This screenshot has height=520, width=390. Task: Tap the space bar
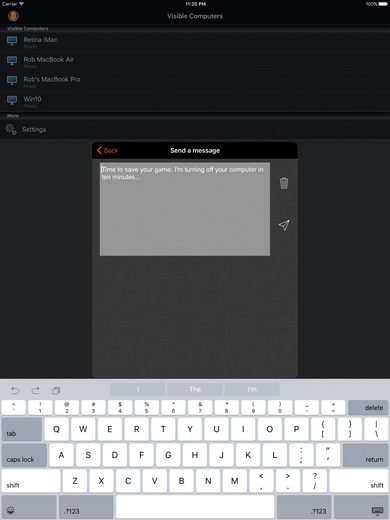[195, 507]
